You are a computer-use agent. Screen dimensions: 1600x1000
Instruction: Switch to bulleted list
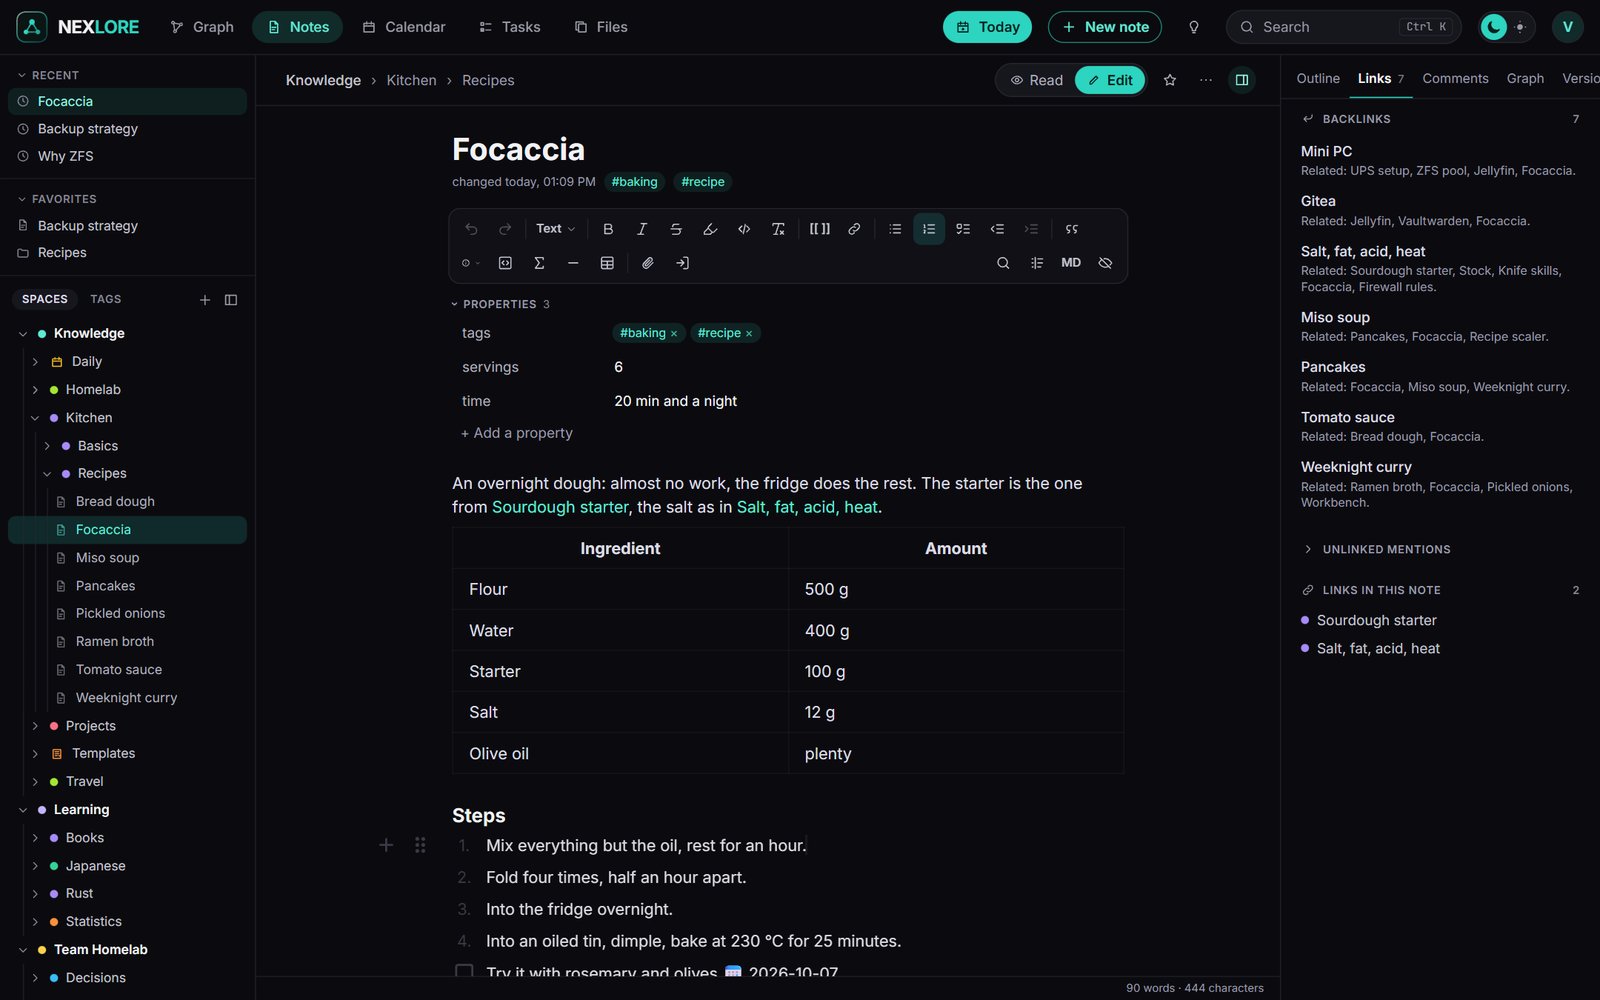coord(895,229)
